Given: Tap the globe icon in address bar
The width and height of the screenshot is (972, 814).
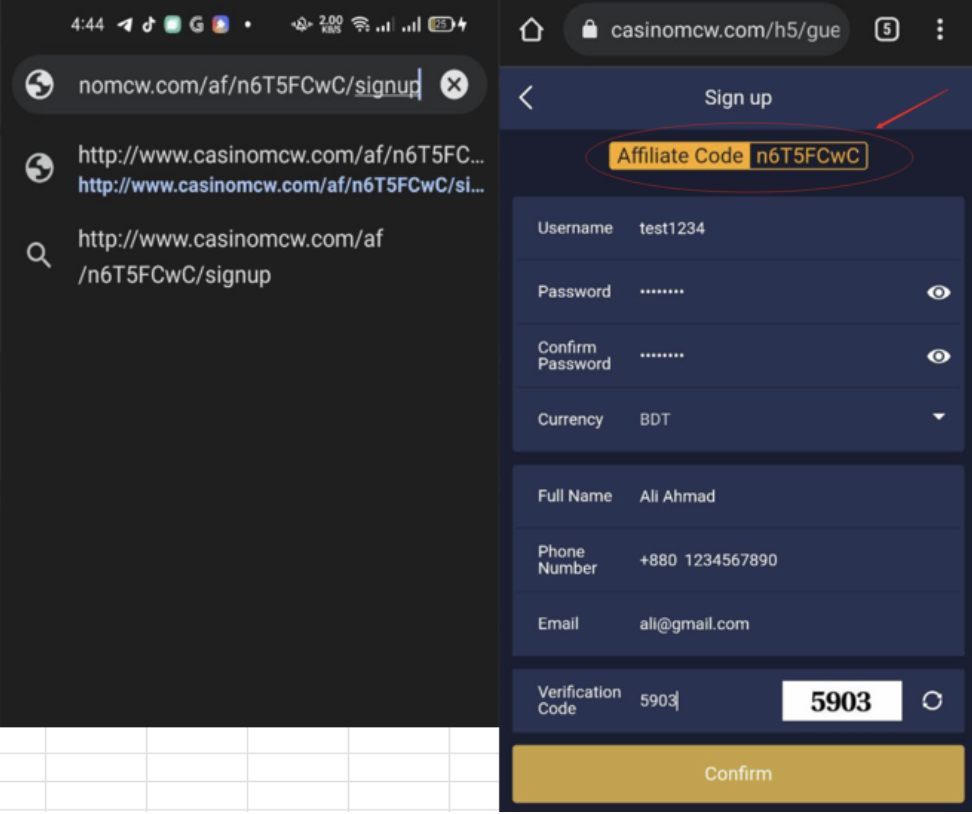Looking at the screenshot, I should click(40, 85).
